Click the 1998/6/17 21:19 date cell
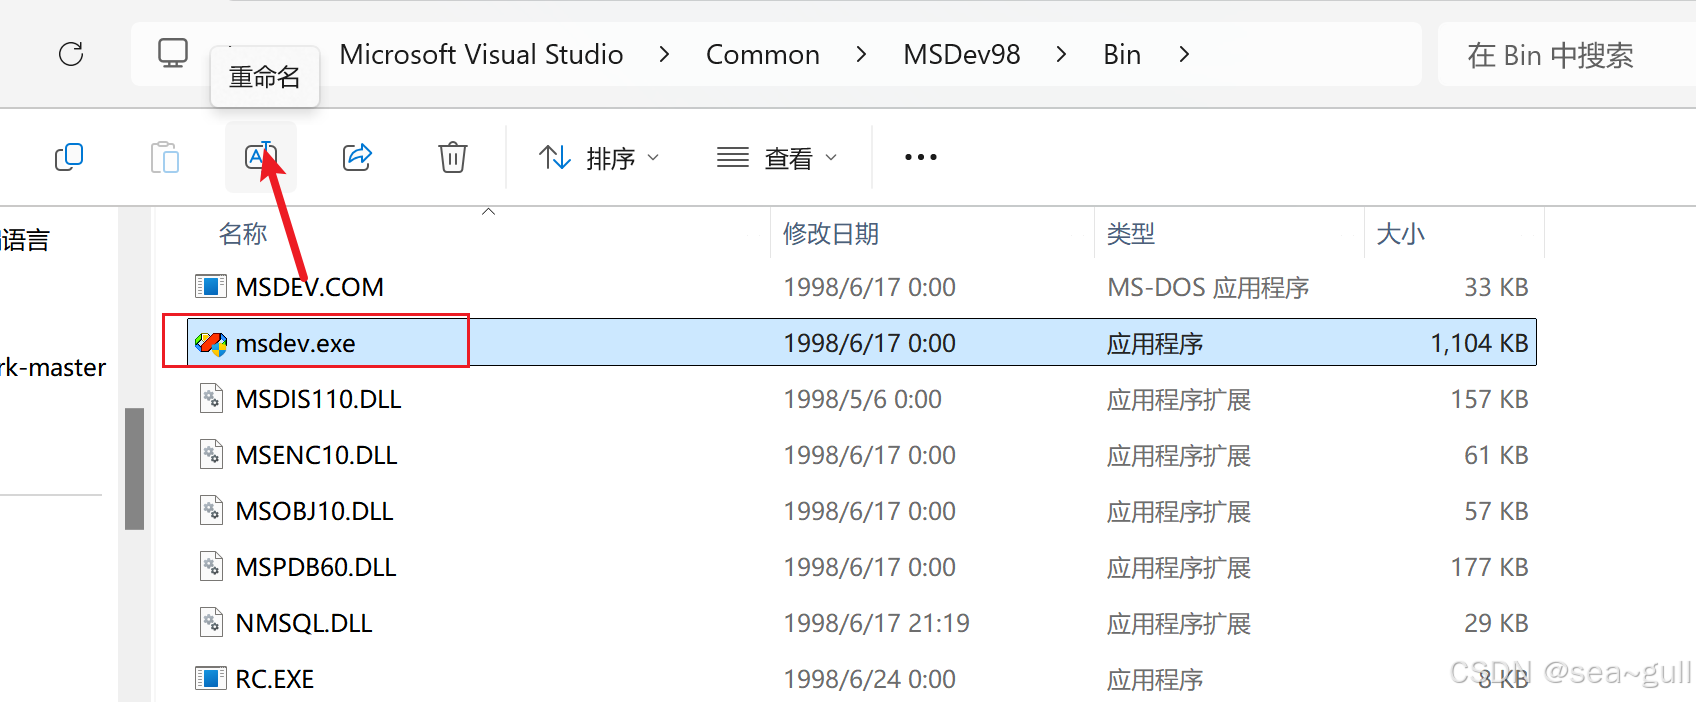This screenshot has height=702, width=1696. coord(876,623)
